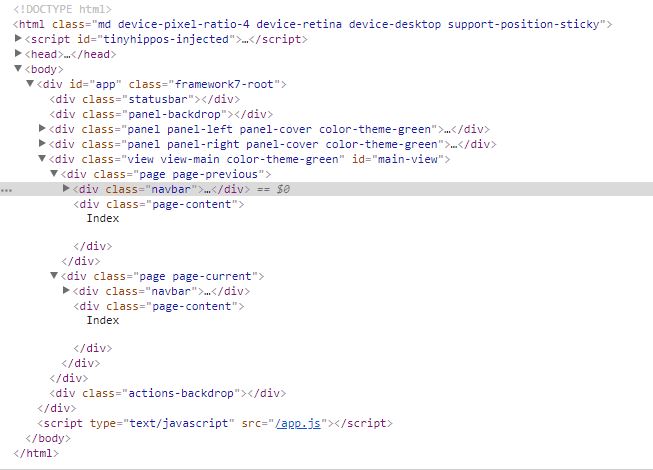
Task: Collapse the body element arrow
Action: (18, 68)
